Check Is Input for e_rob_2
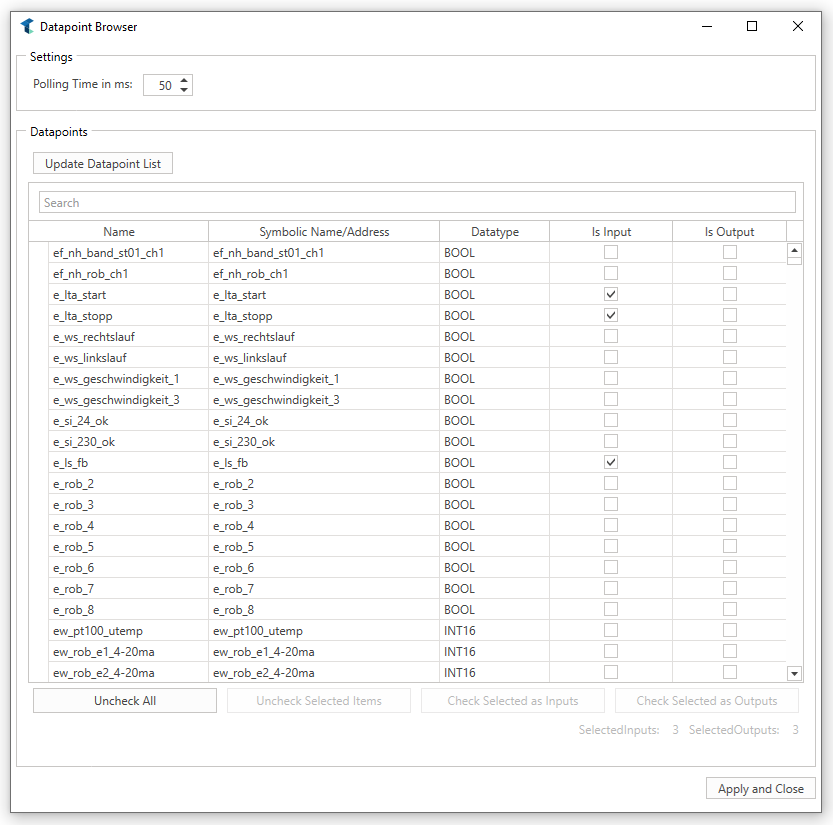833x825 pixels. pos(611,483)
